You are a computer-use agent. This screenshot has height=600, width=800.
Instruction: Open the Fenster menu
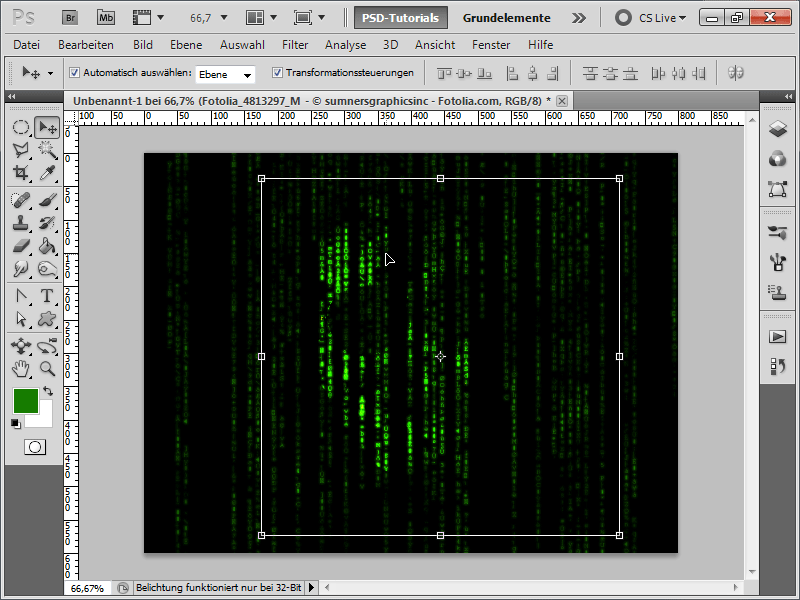click(x=491, y=45)
